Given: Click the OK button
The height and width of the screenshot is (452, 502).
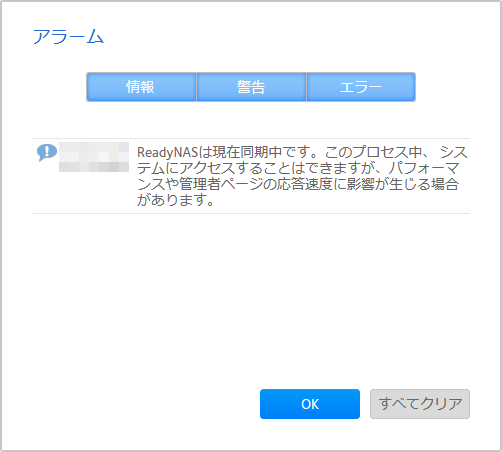Looking at the screenshot, I should pos(310,404).
